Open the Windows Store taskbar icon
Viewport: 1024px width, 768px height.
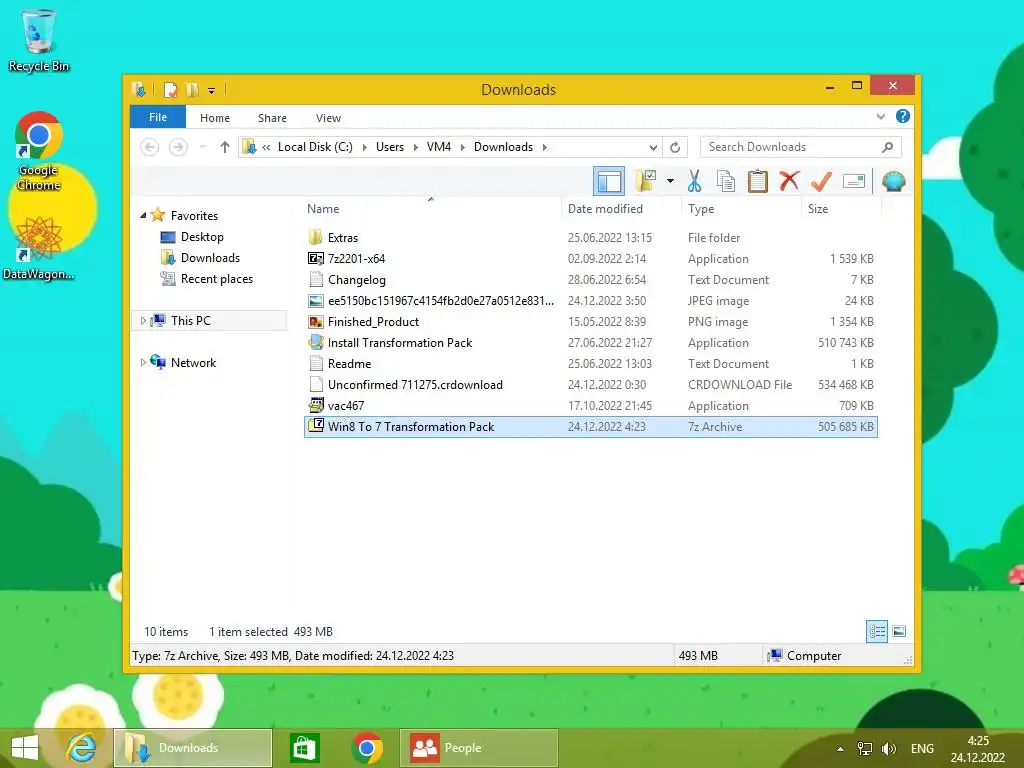point(304,748)
